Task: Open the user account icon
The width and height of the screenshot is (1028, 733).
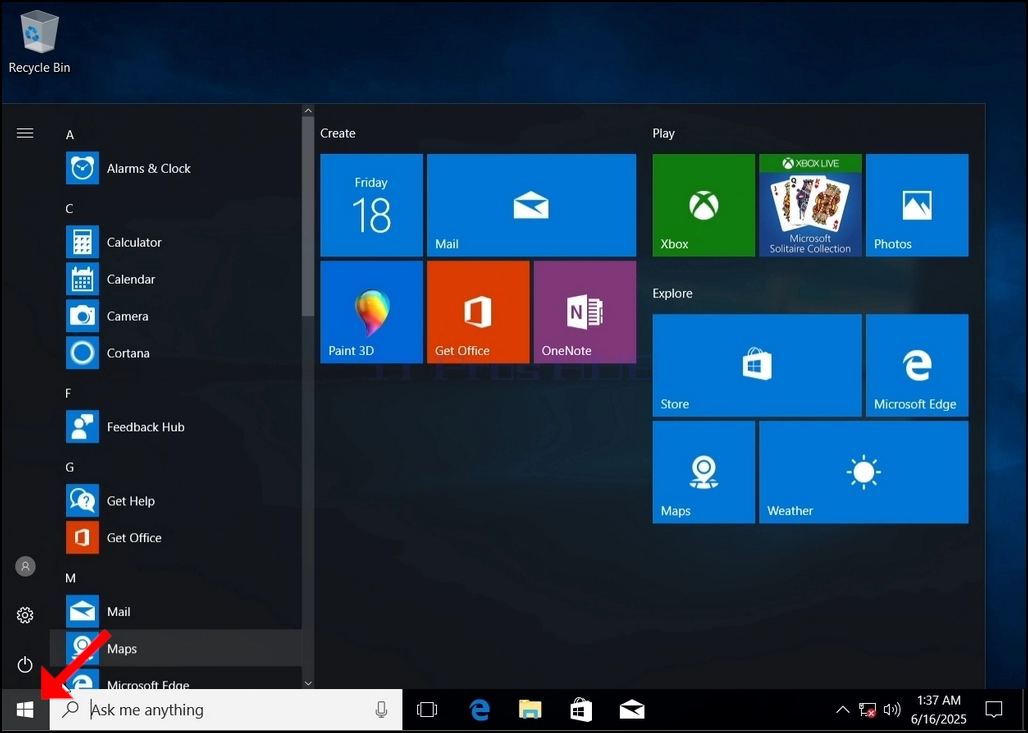Action: click(25, 566)
